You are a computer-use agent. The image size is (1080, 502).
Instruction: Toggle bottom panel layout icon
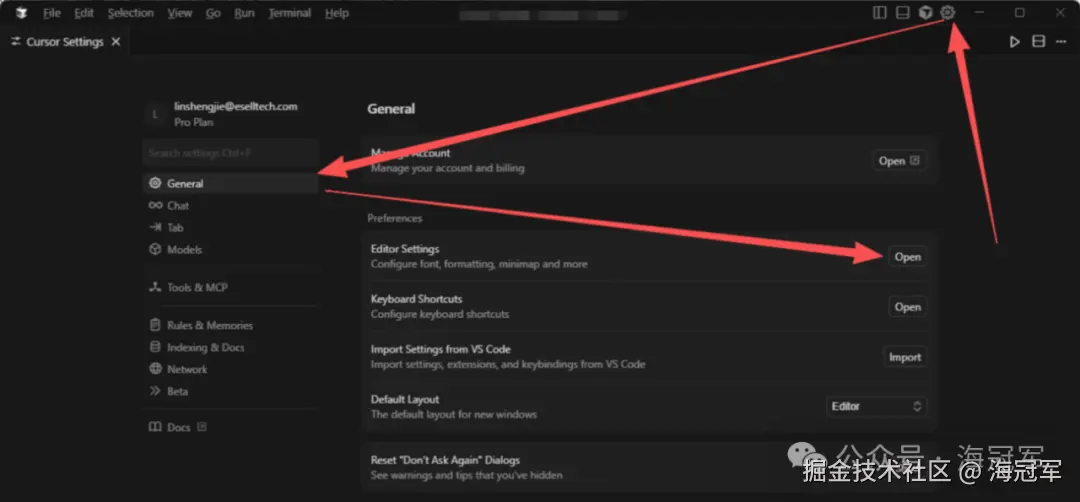[x=902, y=12]
